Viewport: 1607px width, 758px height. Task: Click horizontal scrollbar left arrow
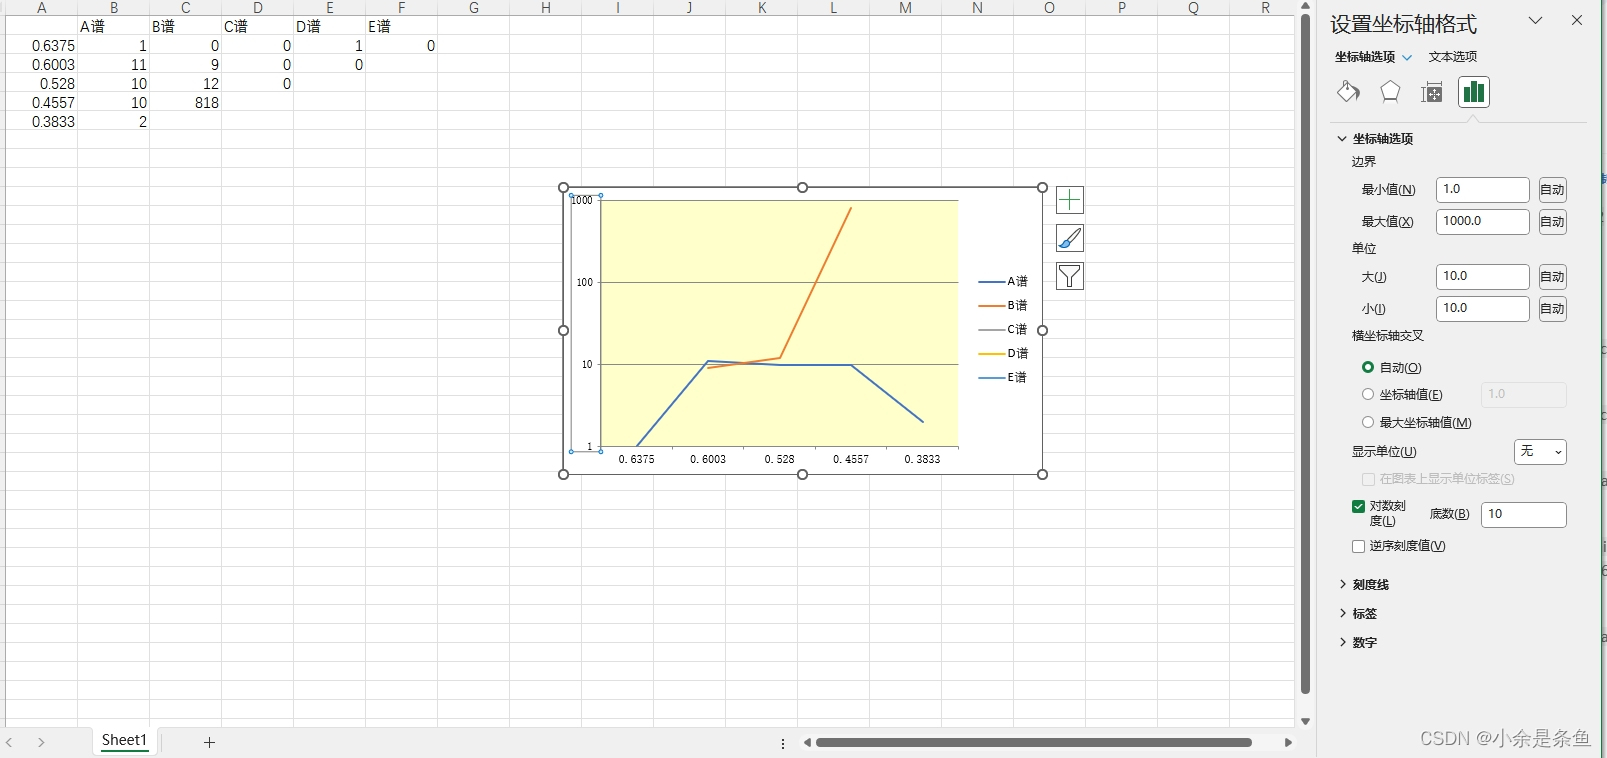(x=807, y=742)
